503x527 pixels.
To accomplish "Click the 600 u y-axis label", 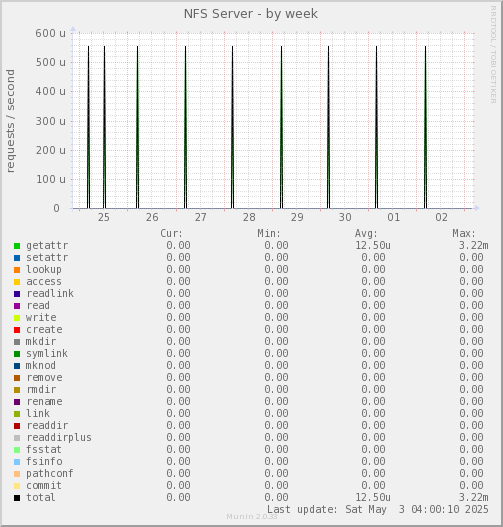I will pos(51,33).
